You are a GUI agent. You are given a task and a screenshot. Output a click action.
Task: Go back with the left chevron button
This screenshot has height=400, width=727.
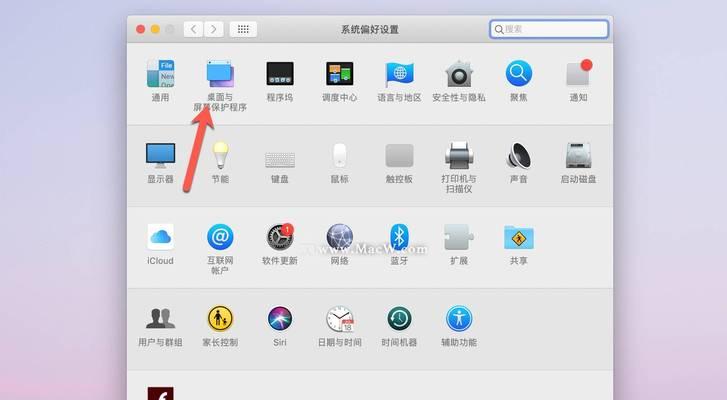193,29
